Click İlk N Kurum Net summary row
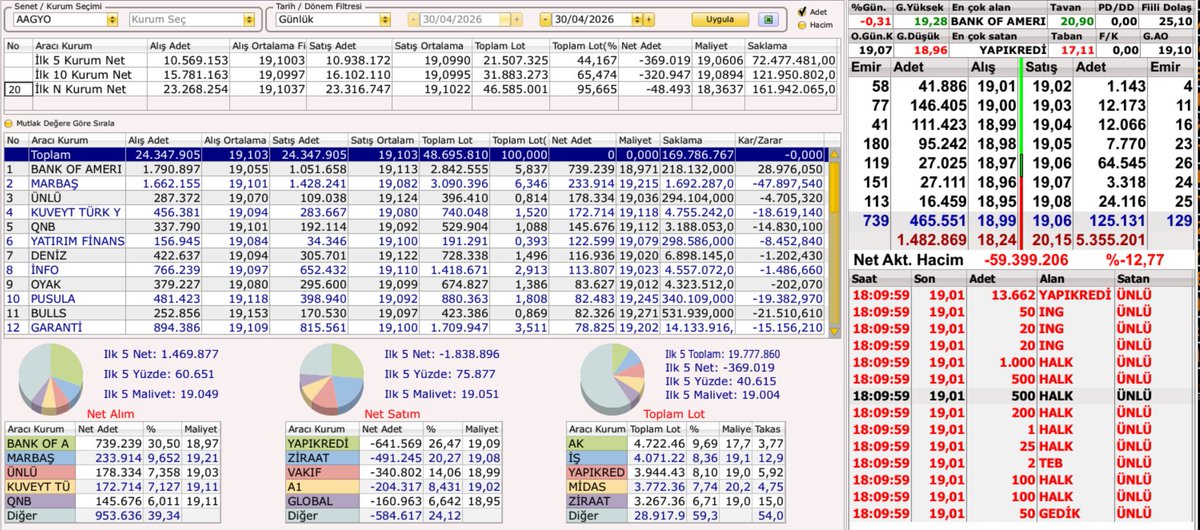1200x530 pixels. click(420, 89)
